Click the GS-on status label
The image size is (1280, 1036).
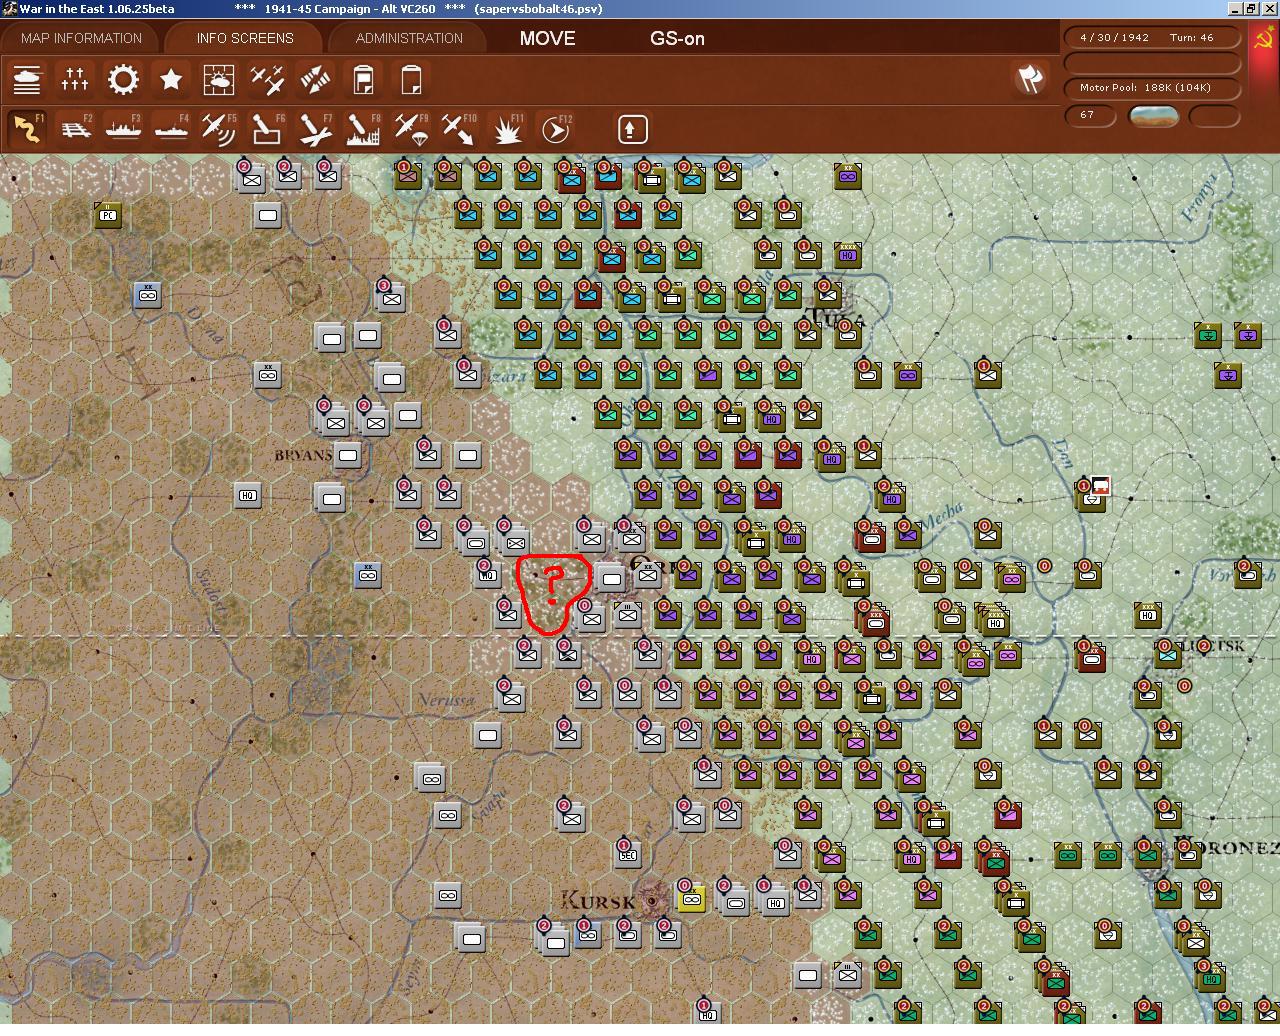pos(677,38)
